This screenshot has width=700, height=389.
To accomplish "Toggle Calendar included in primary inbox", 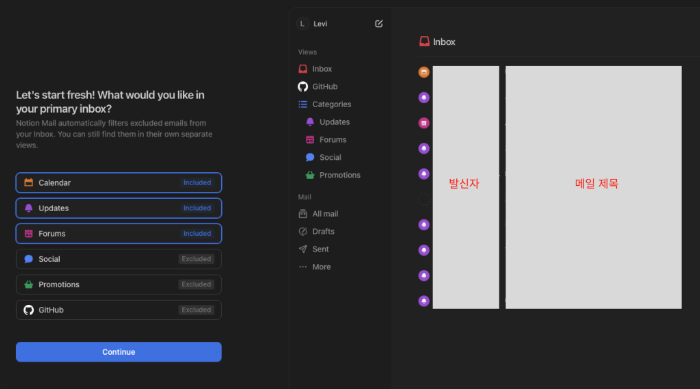I will pos(119,183).
